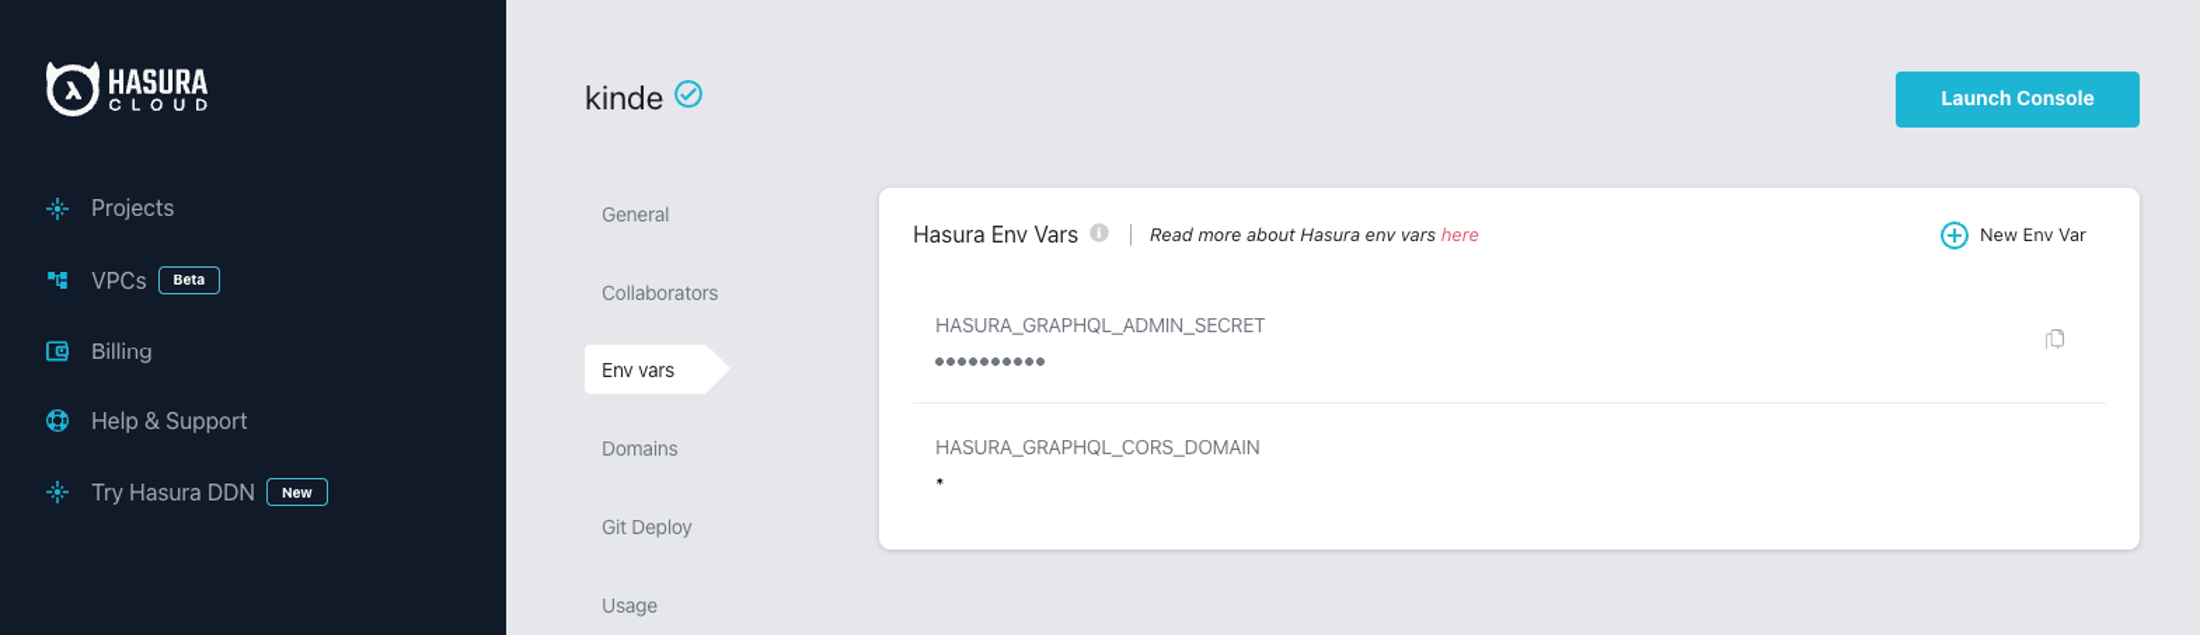Switch to the General settings tab

[634, 214]
